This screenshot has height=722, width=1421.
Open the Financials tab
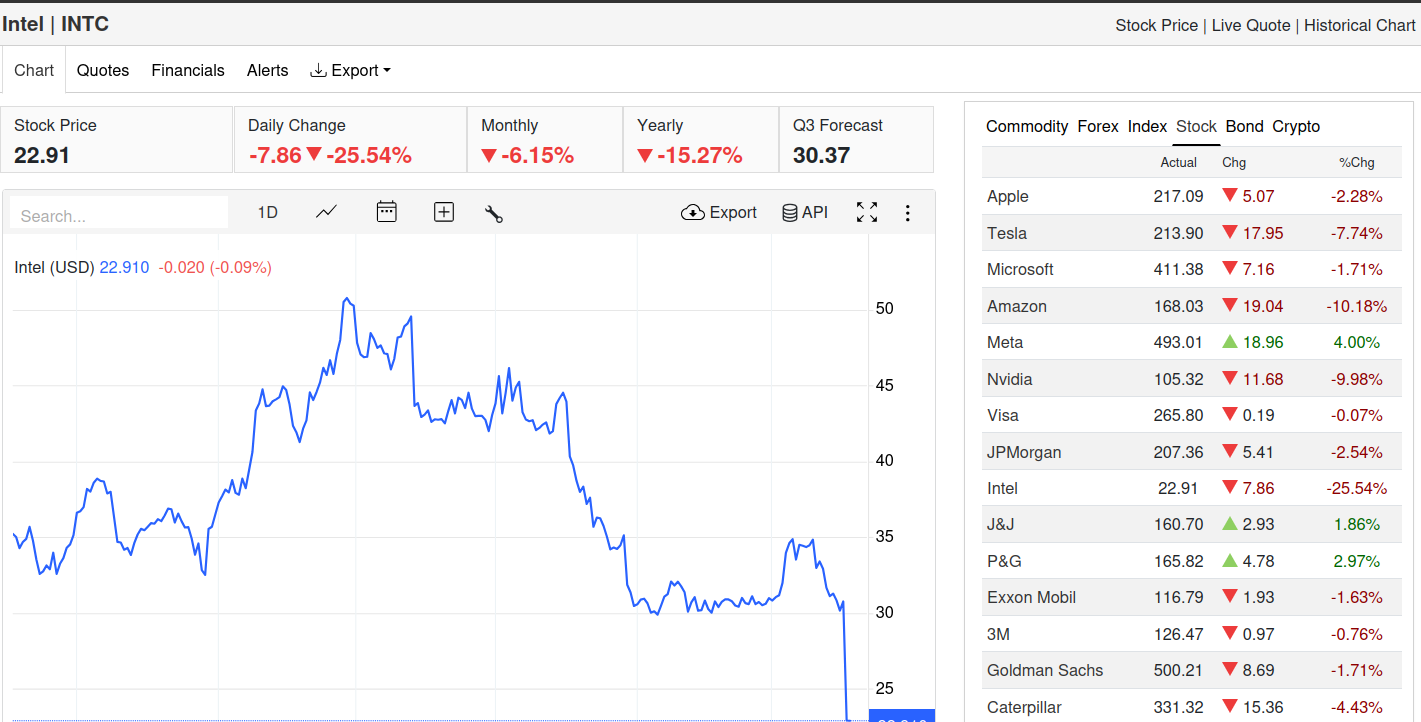pyautogui.click(x=188, y=70)
